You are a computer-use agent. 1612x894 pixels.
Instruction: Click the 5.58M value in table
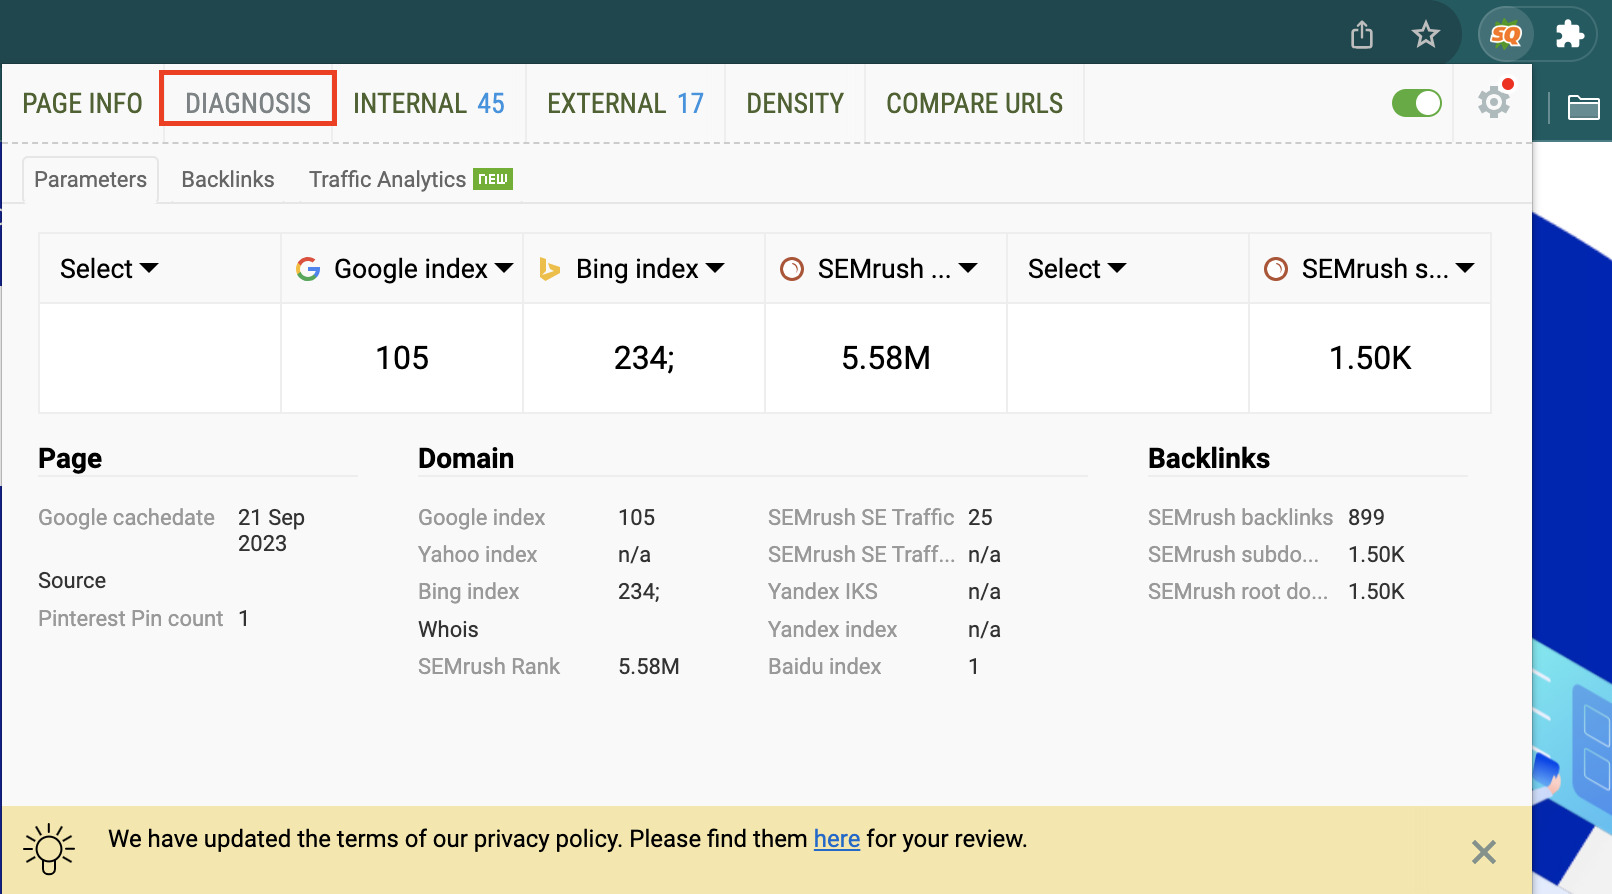pos(885,358)
